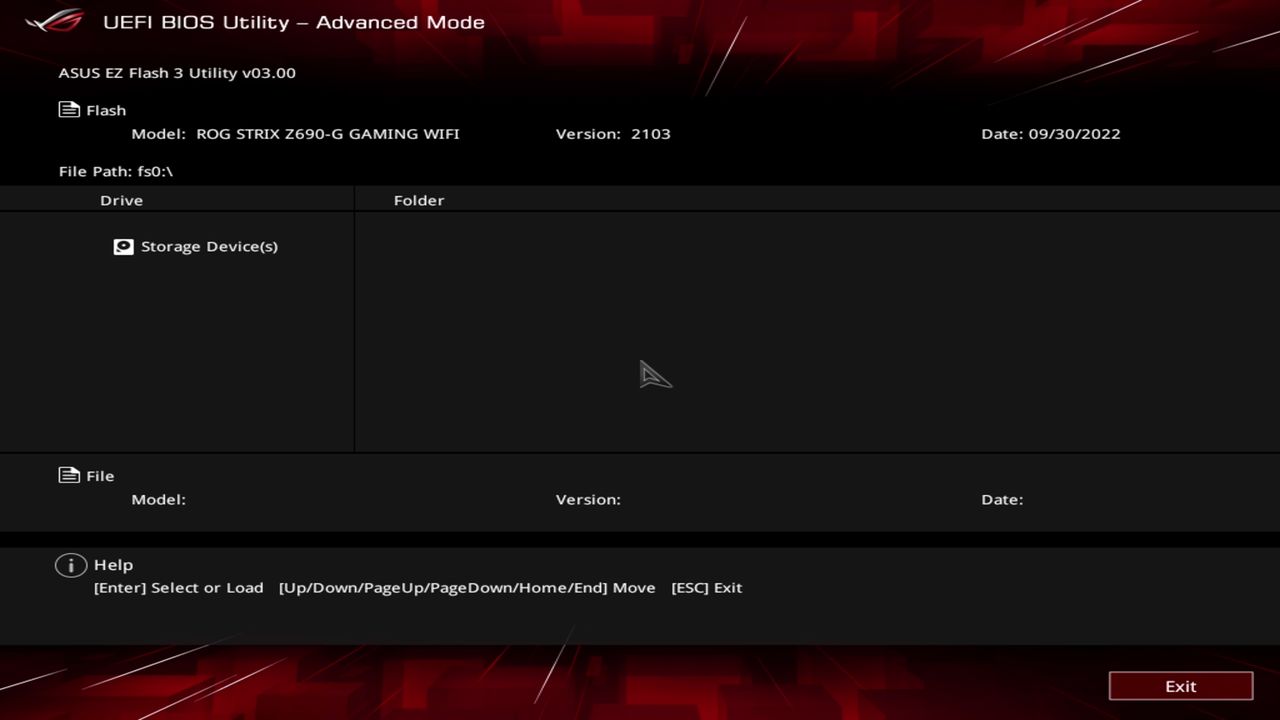Image resolution: width=1280 pixels, height=720 pixels.
Task: Click the Help section label
Action: [113, 565]
